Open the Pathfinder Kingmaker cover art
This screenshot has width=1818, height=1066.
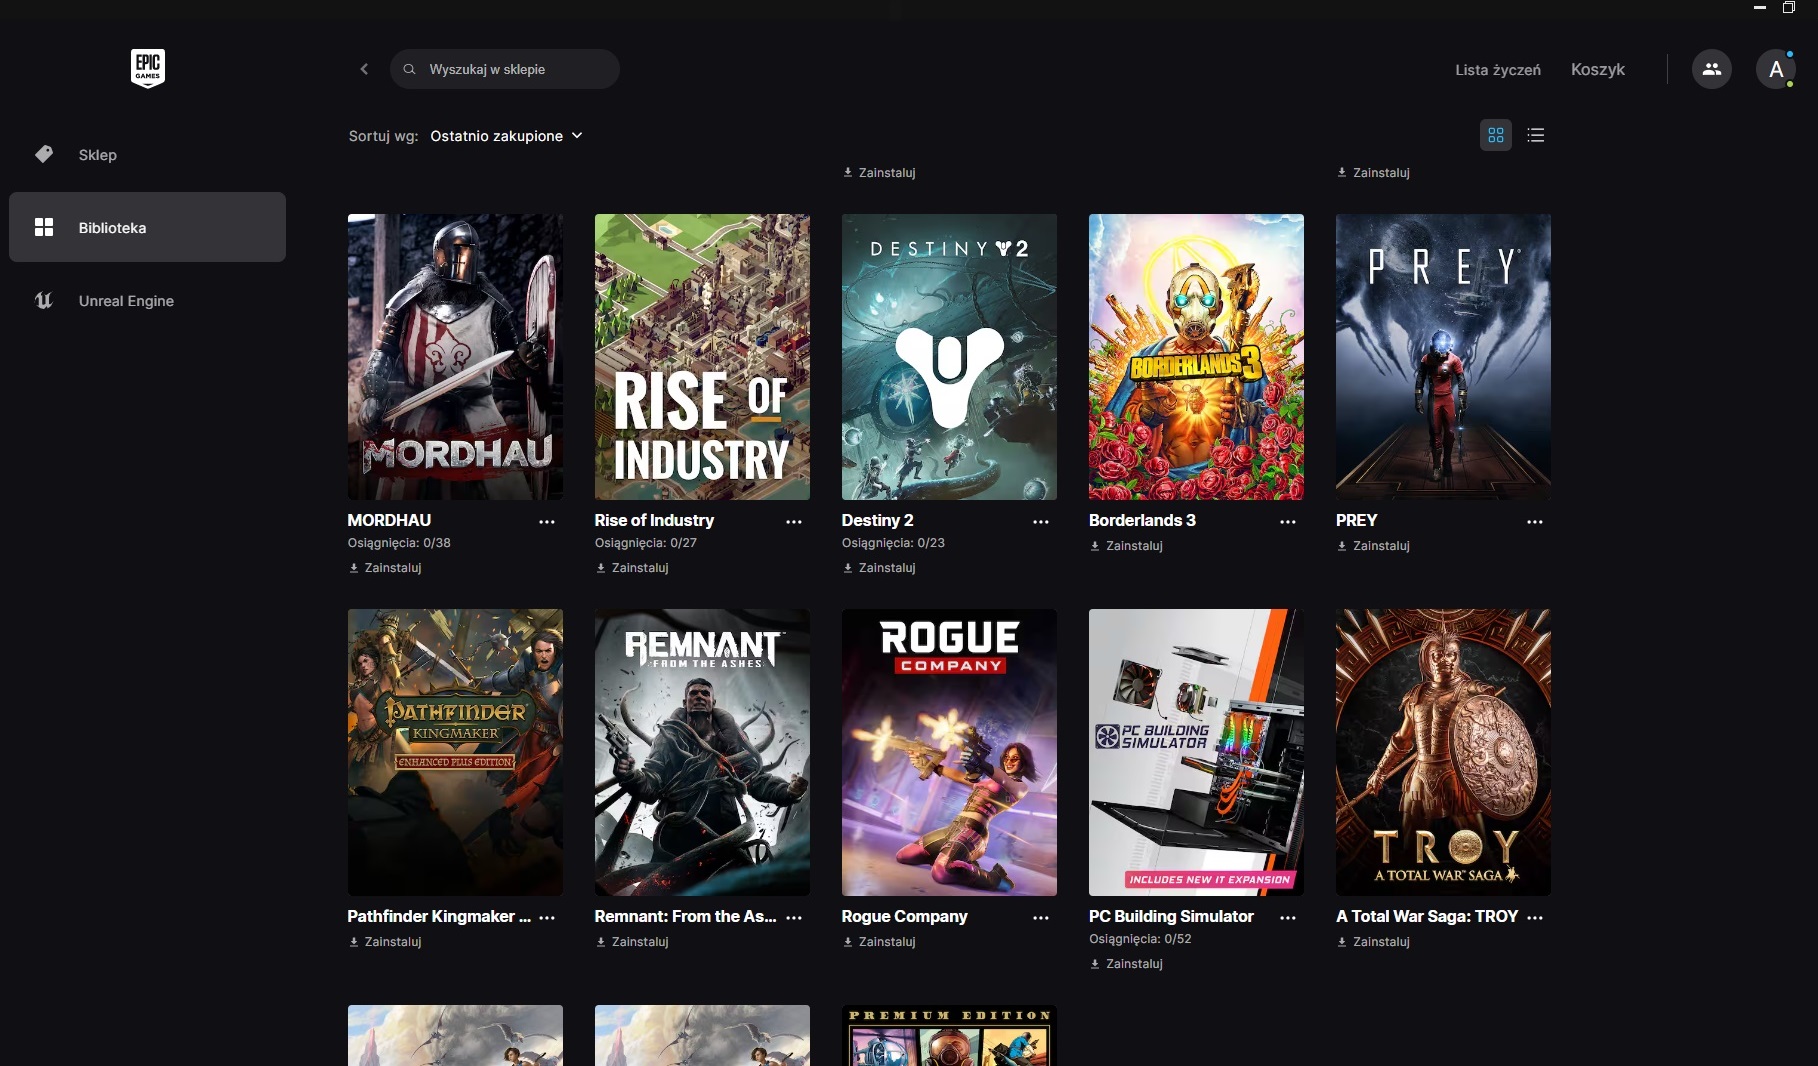[x=455, y=752]
